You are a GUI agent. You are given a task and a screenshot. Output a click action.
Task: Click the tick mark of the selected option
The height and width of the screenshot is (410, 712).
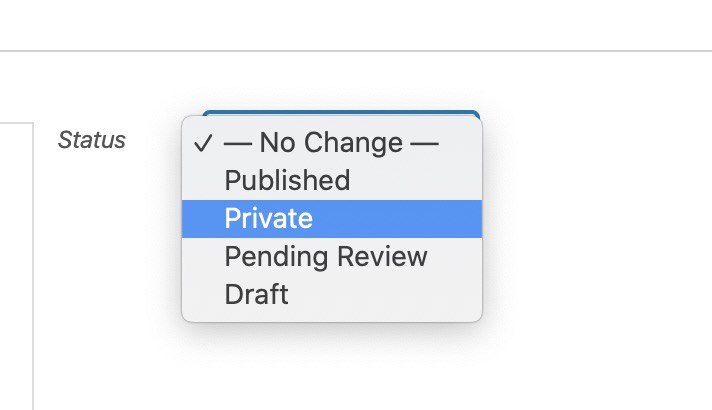tap(203, 143)
